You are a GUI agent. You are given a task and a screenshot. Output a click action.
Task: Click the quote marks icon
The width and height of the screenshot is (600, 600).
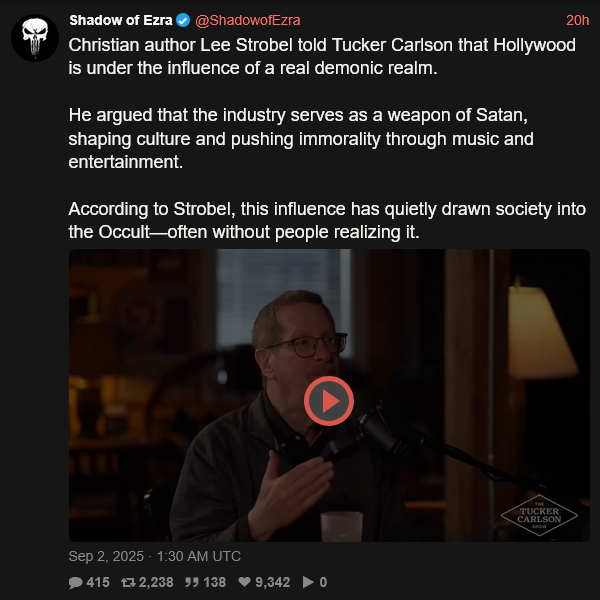point(192,582)
